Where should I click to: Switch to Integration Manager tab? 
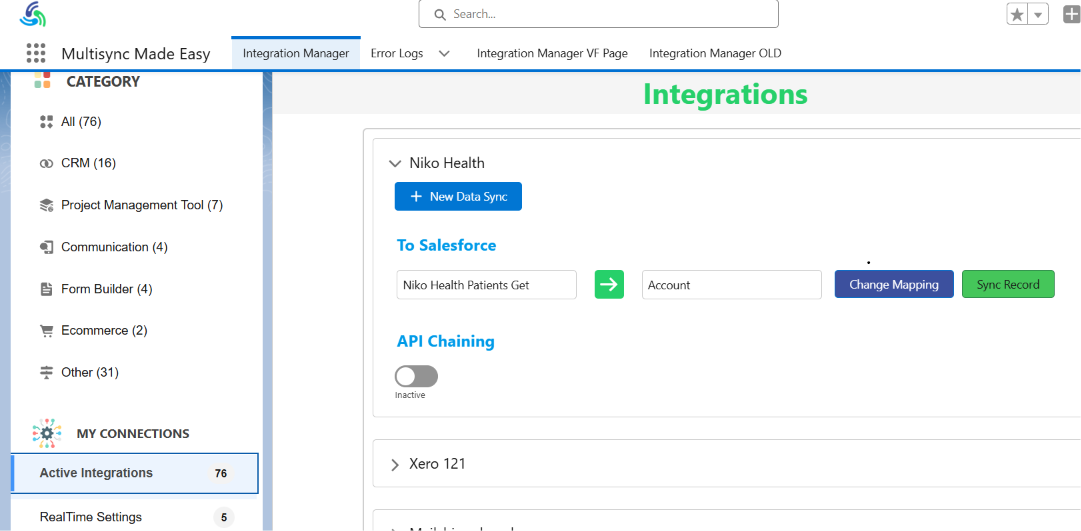tap(296, 53)
